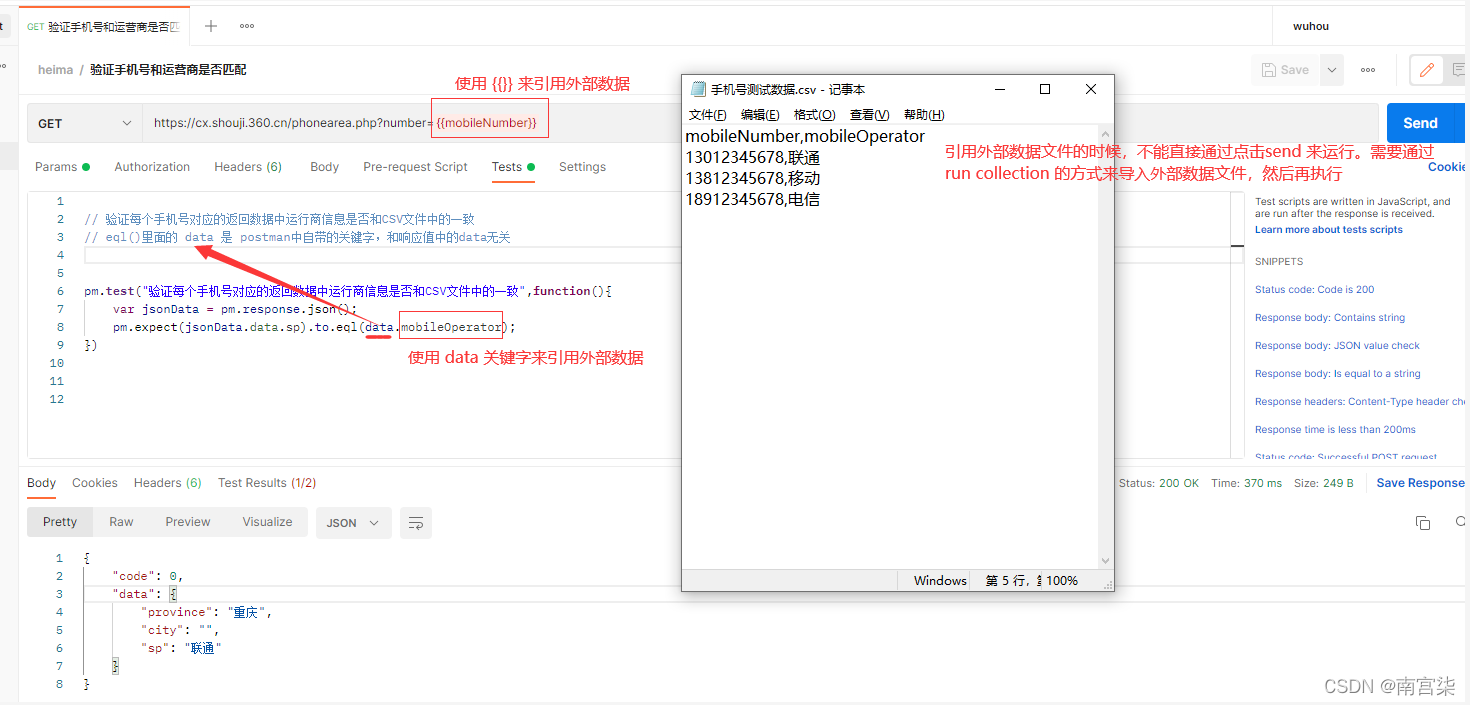Click the "sp": "联通" response line

pyautogui.click(x=180, y=648)
